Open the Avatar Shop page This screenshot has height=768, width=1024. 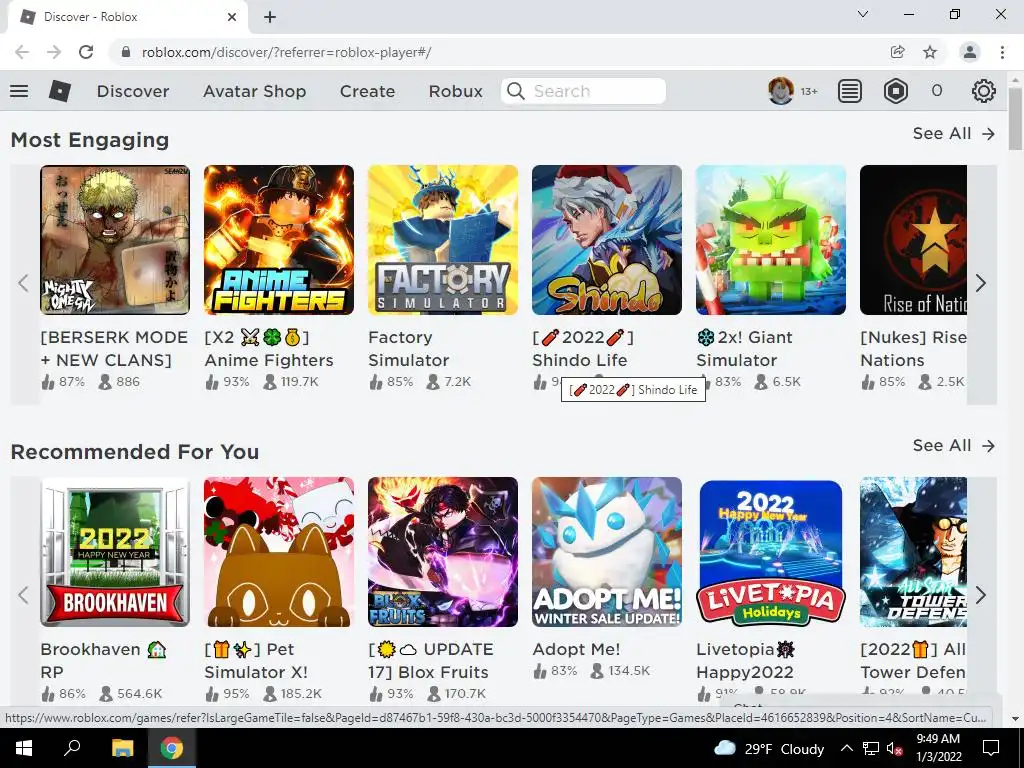254,91
